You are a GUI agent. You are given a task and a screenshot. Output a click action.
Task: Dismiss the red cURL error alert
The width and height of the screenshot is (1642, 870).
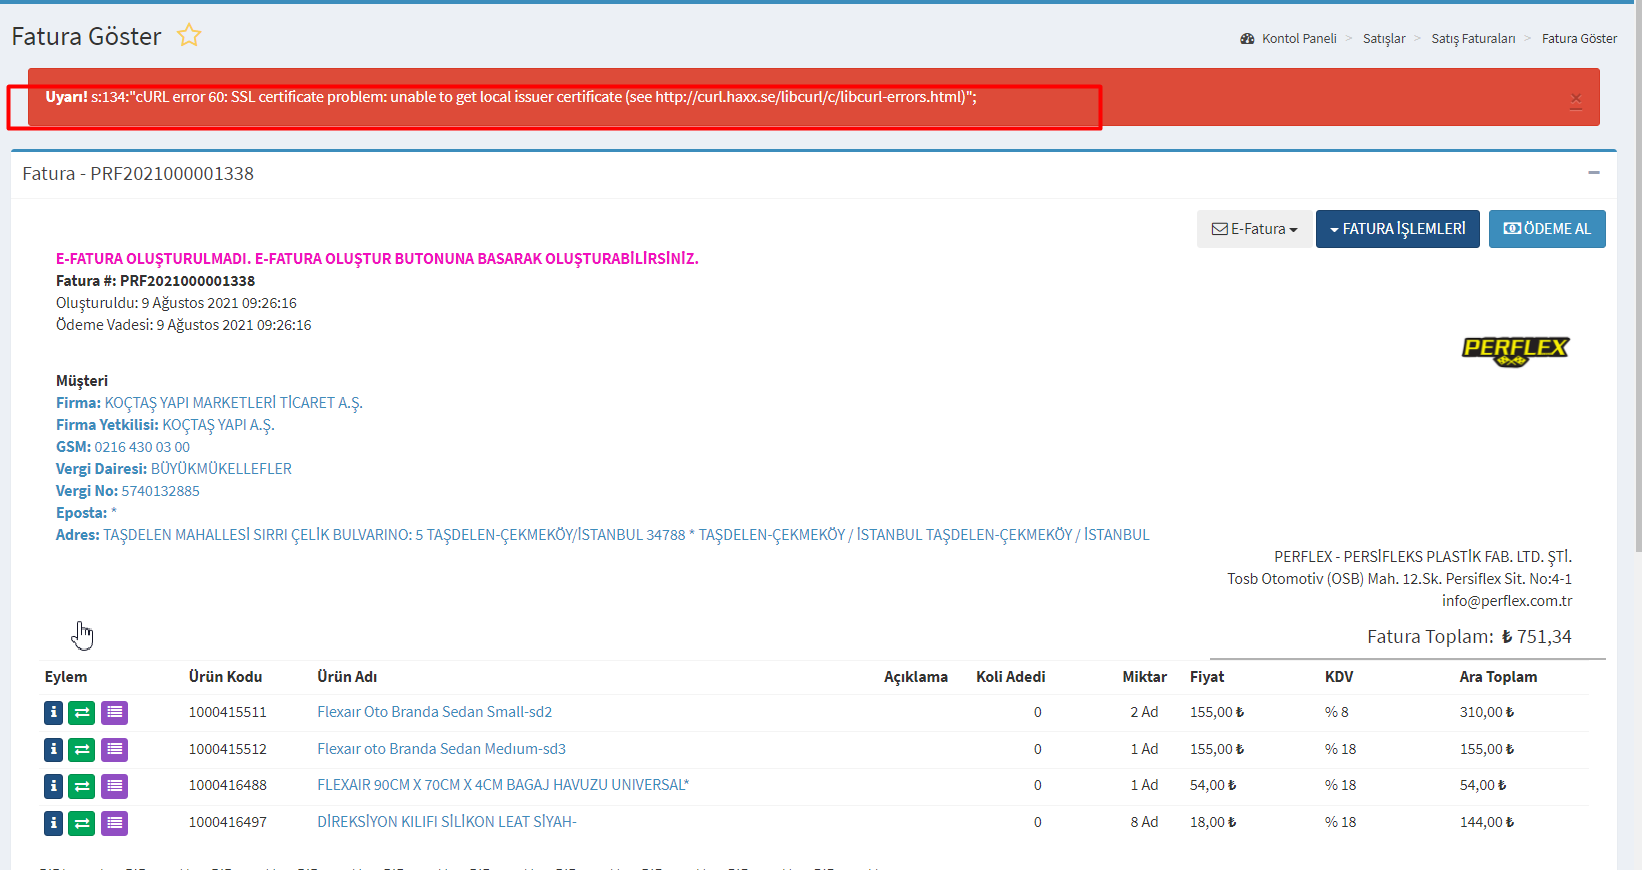(x=1576, y=99)
